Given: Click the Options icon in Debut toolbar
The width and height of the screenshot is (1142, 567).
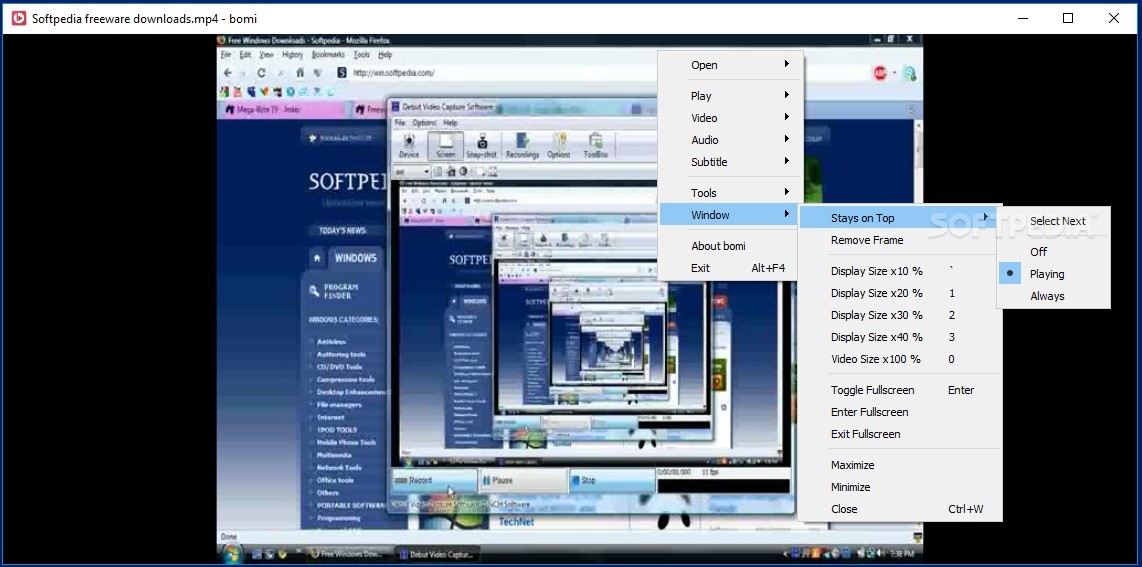Looking at the screenshot, I should pos(559,145).
